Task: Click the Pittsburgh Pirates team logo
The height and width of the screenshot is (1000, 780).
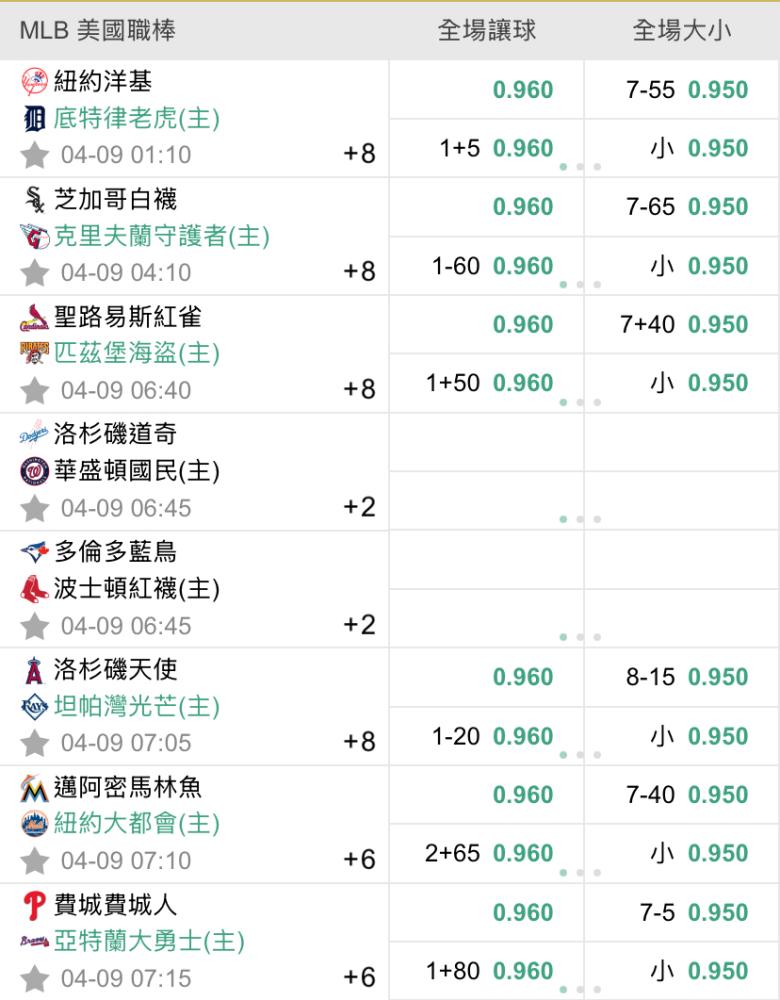Action: tap(33, 353)
